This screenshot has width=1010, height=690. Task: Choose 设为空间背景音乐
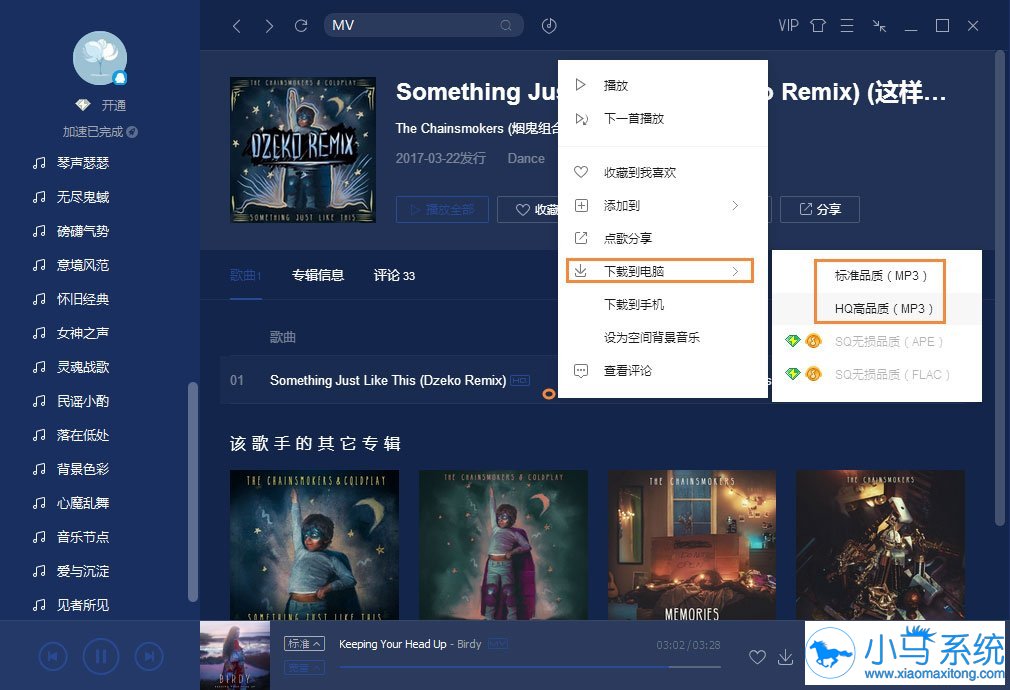tap(663, 338)
